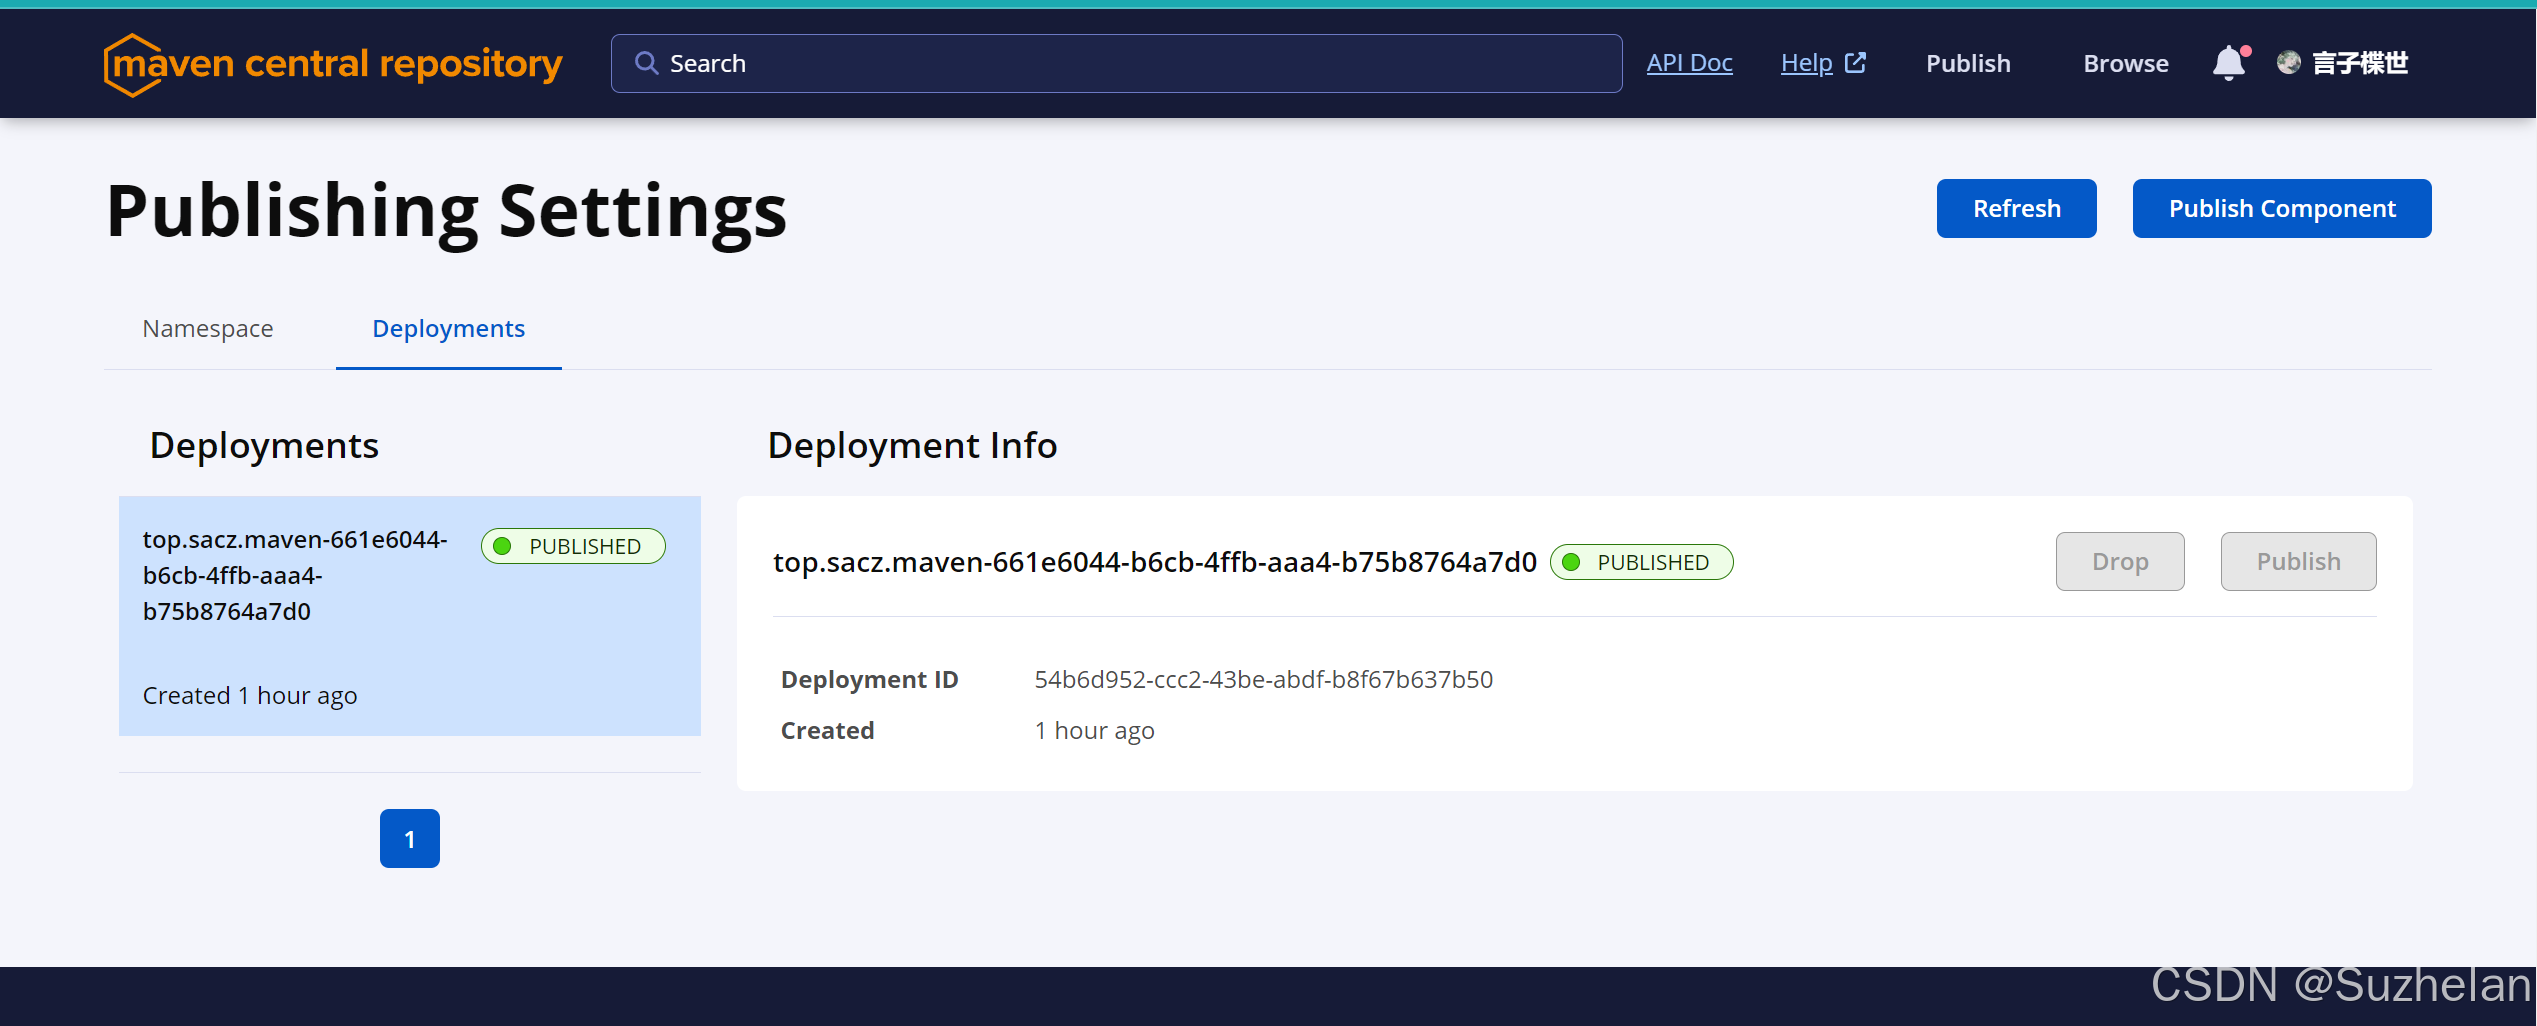Click the disabled Publish button
The height and width of the screenshot is (1026, 2537).
(x=2298, y=561)
